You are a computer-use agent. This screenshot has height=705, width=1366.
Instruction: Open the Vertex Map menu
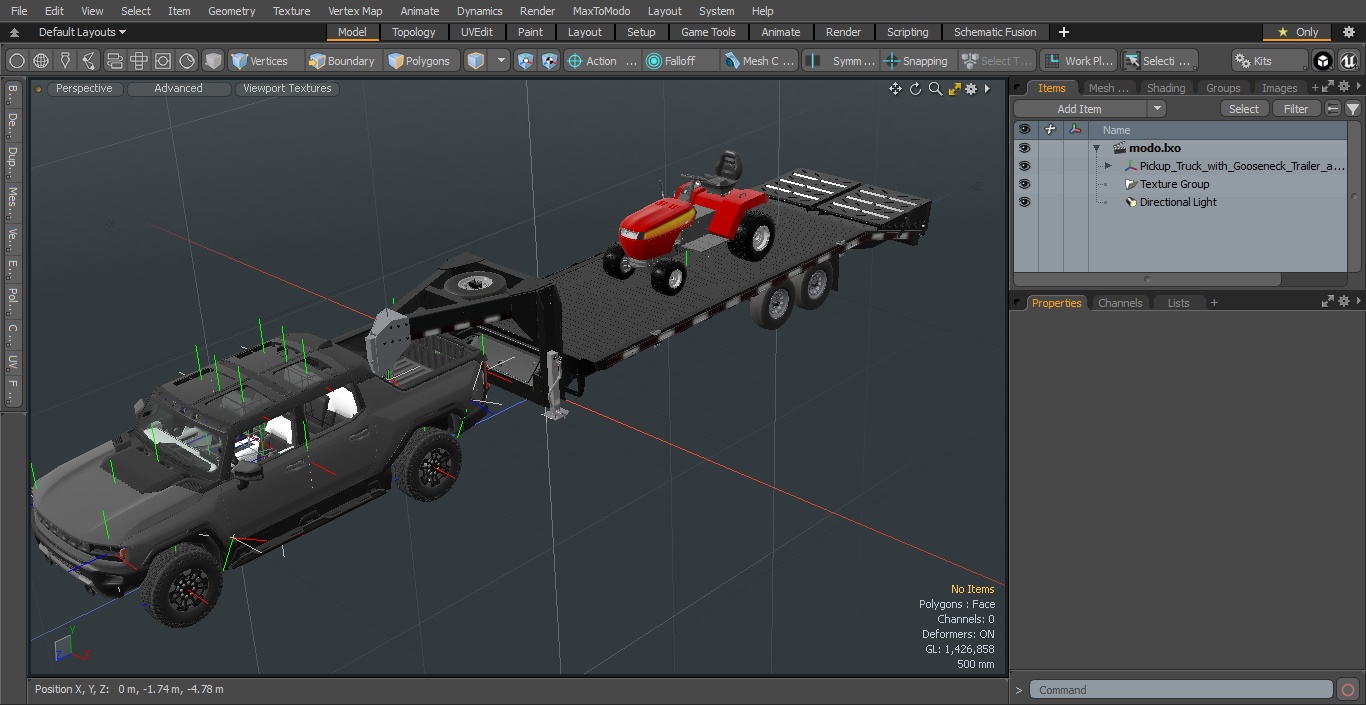tap(355, 11)
